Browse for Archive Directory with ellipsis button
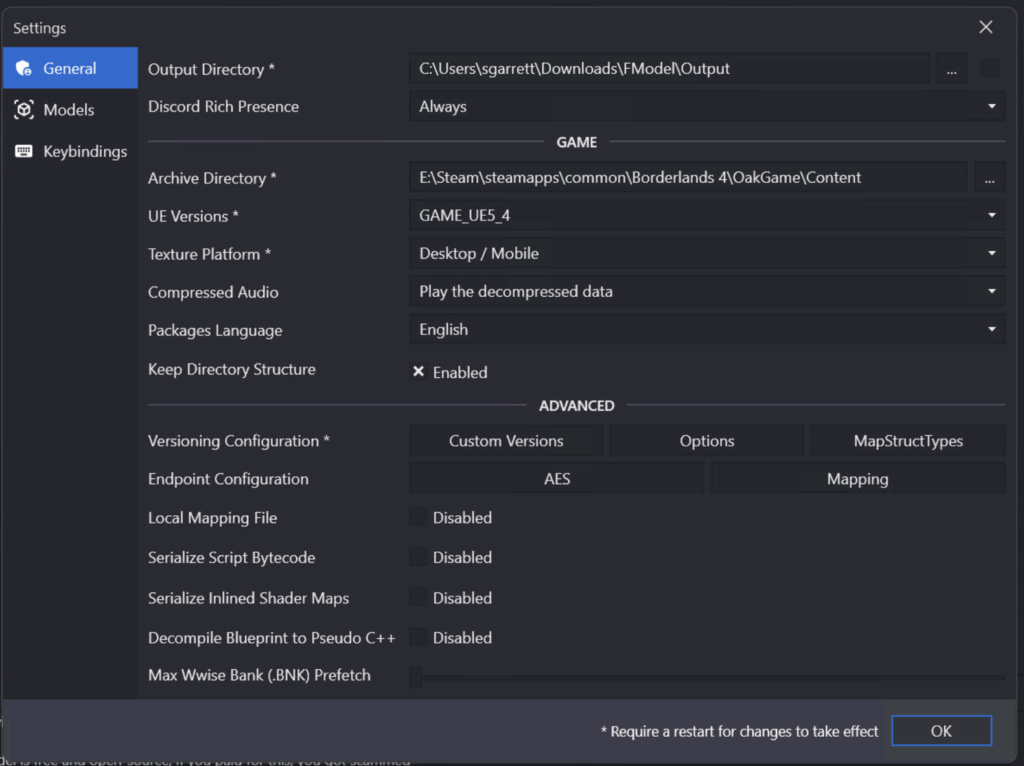This screenshot has width=1024, height=766. (x=988, y=178)
